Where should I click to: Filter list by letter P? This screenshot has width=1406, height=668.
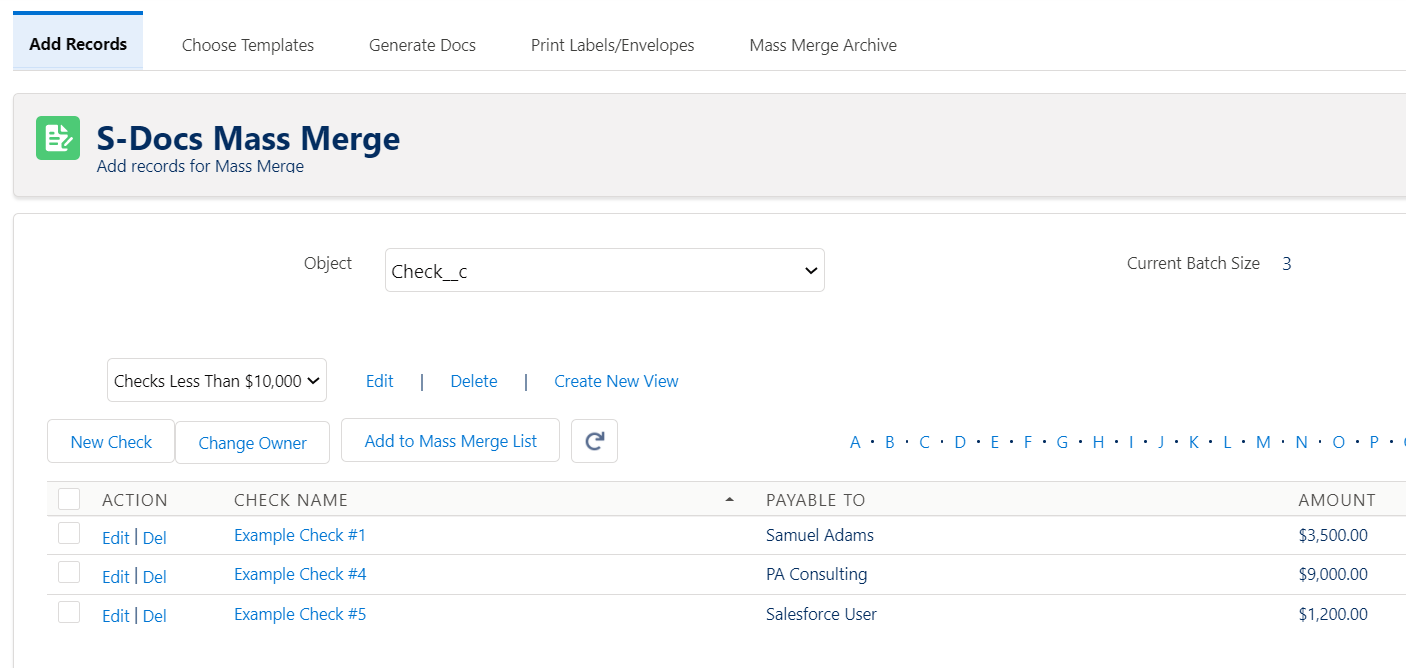1374,442
